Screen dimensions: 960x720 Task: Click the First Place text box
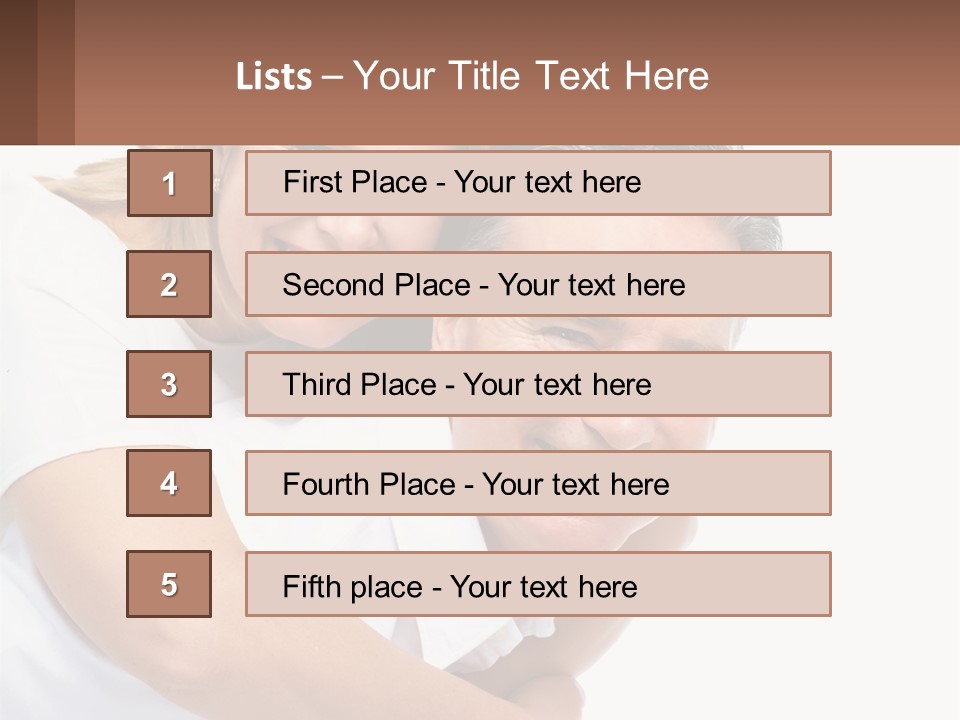click(x=538, y=183)
